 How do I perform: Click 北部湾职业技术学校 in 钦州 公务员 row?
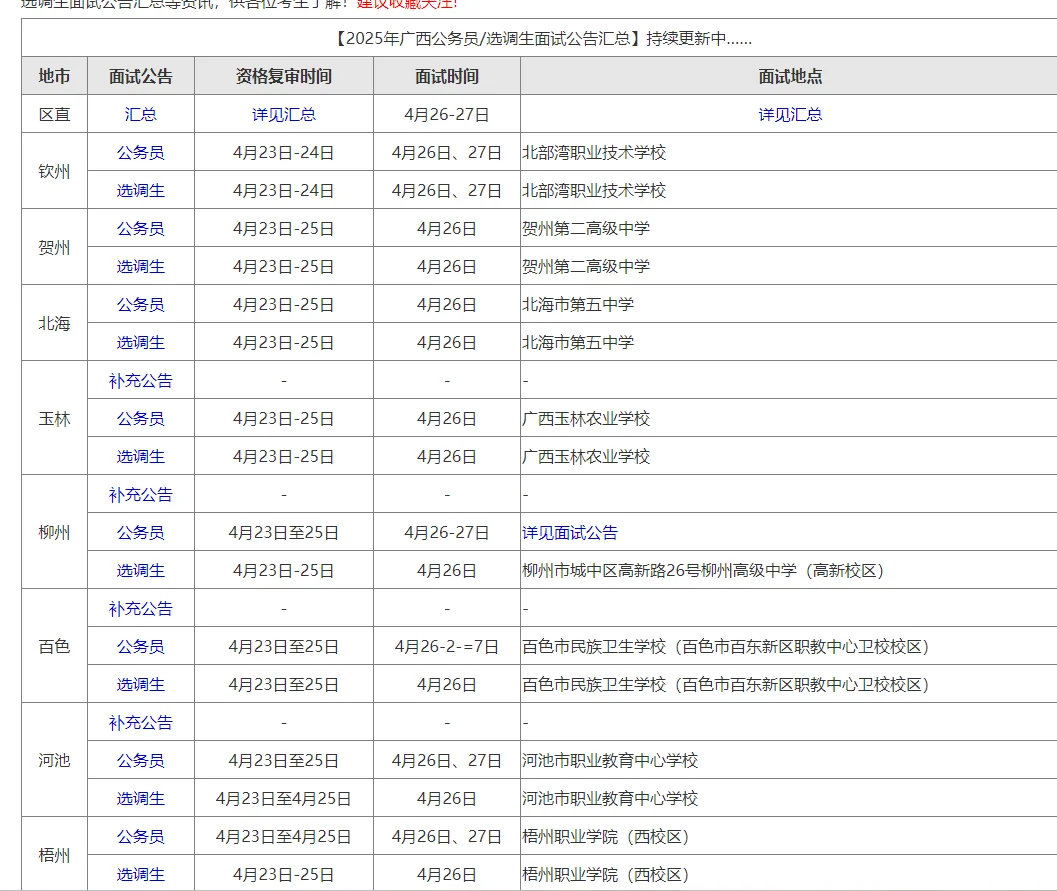(594, 152)
